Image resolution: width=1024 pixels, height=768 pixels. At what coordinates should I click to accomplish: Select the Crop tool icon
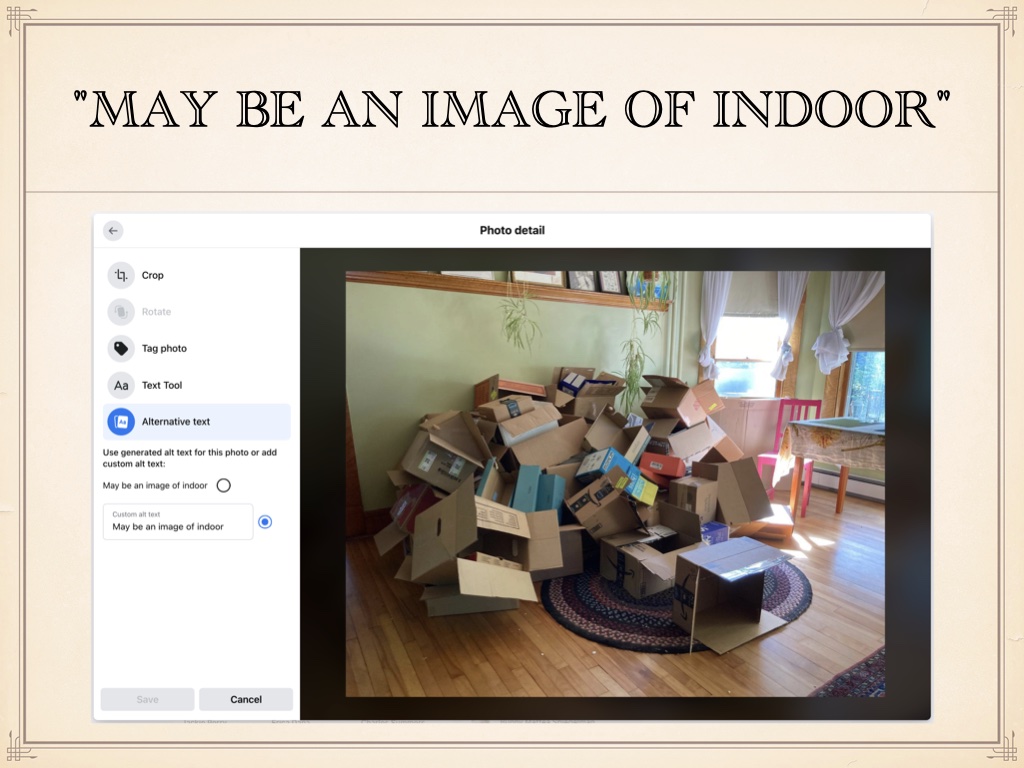tap(121, 275)
